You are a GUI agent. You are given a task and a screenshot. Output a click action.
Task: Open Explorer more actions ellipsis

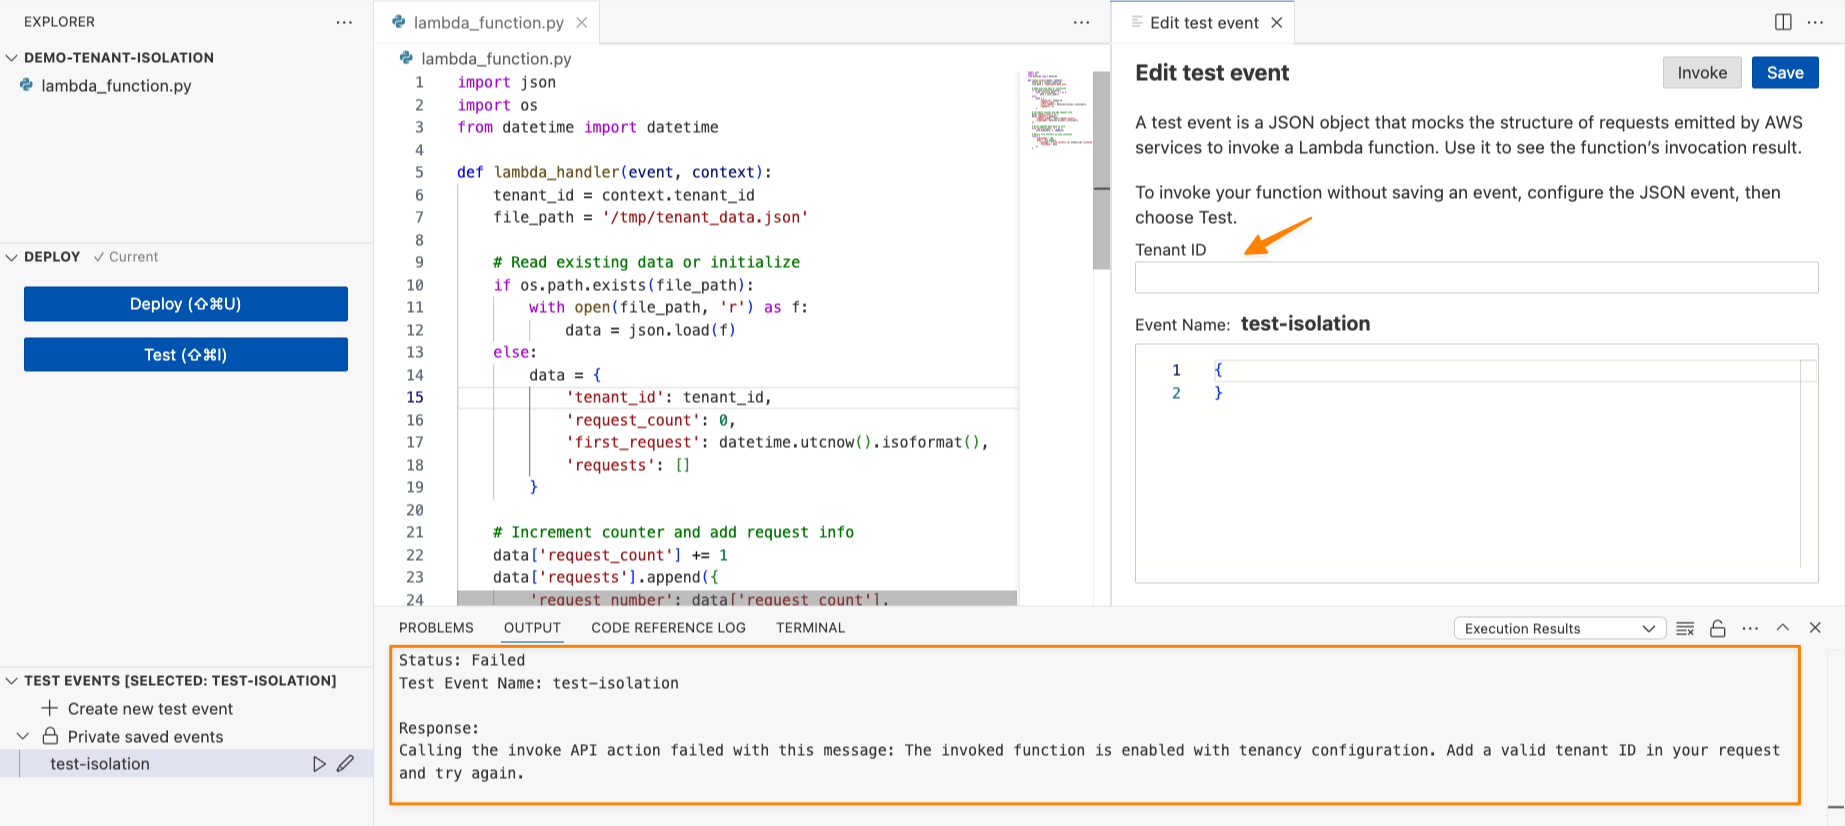pyautogui.click(x=344, y=22)
